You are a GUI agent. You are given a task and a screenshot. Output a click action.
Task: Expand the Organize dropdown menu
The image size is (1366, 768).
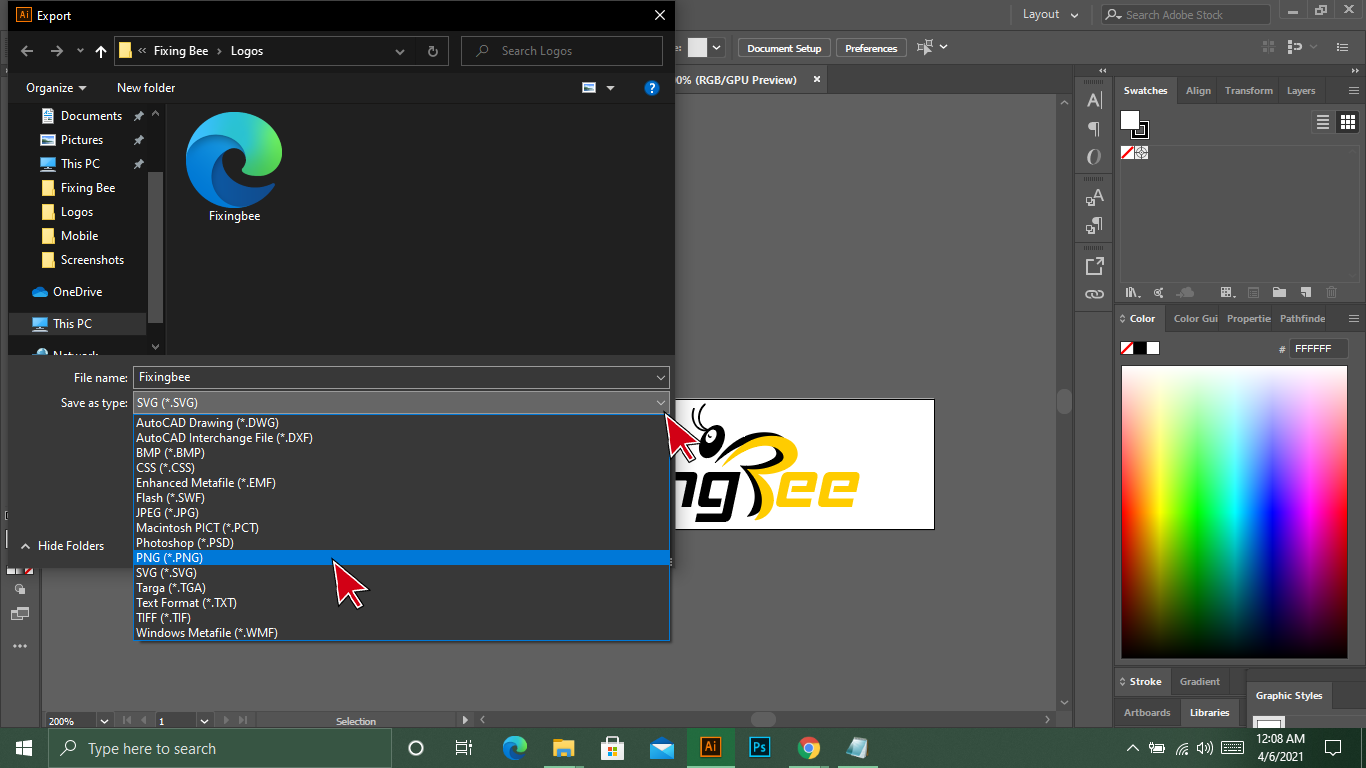pos(56,88)
